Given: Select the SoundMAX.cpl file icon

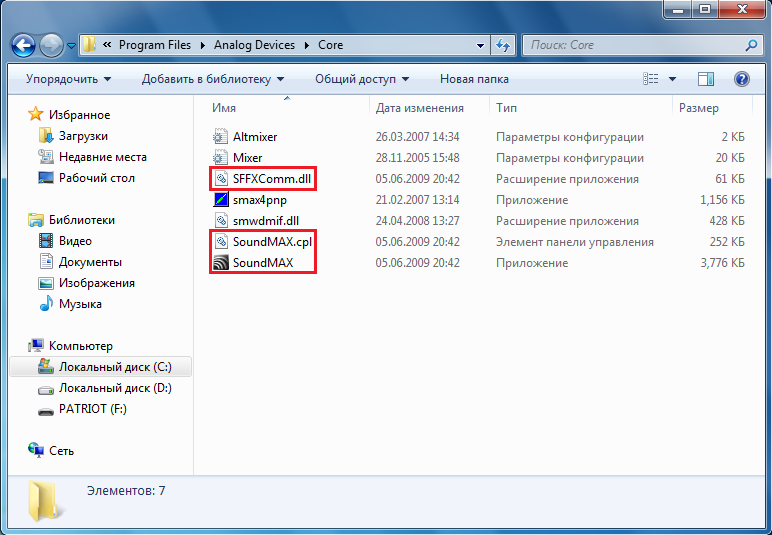Looking at the screenshot, I should 221,242.
